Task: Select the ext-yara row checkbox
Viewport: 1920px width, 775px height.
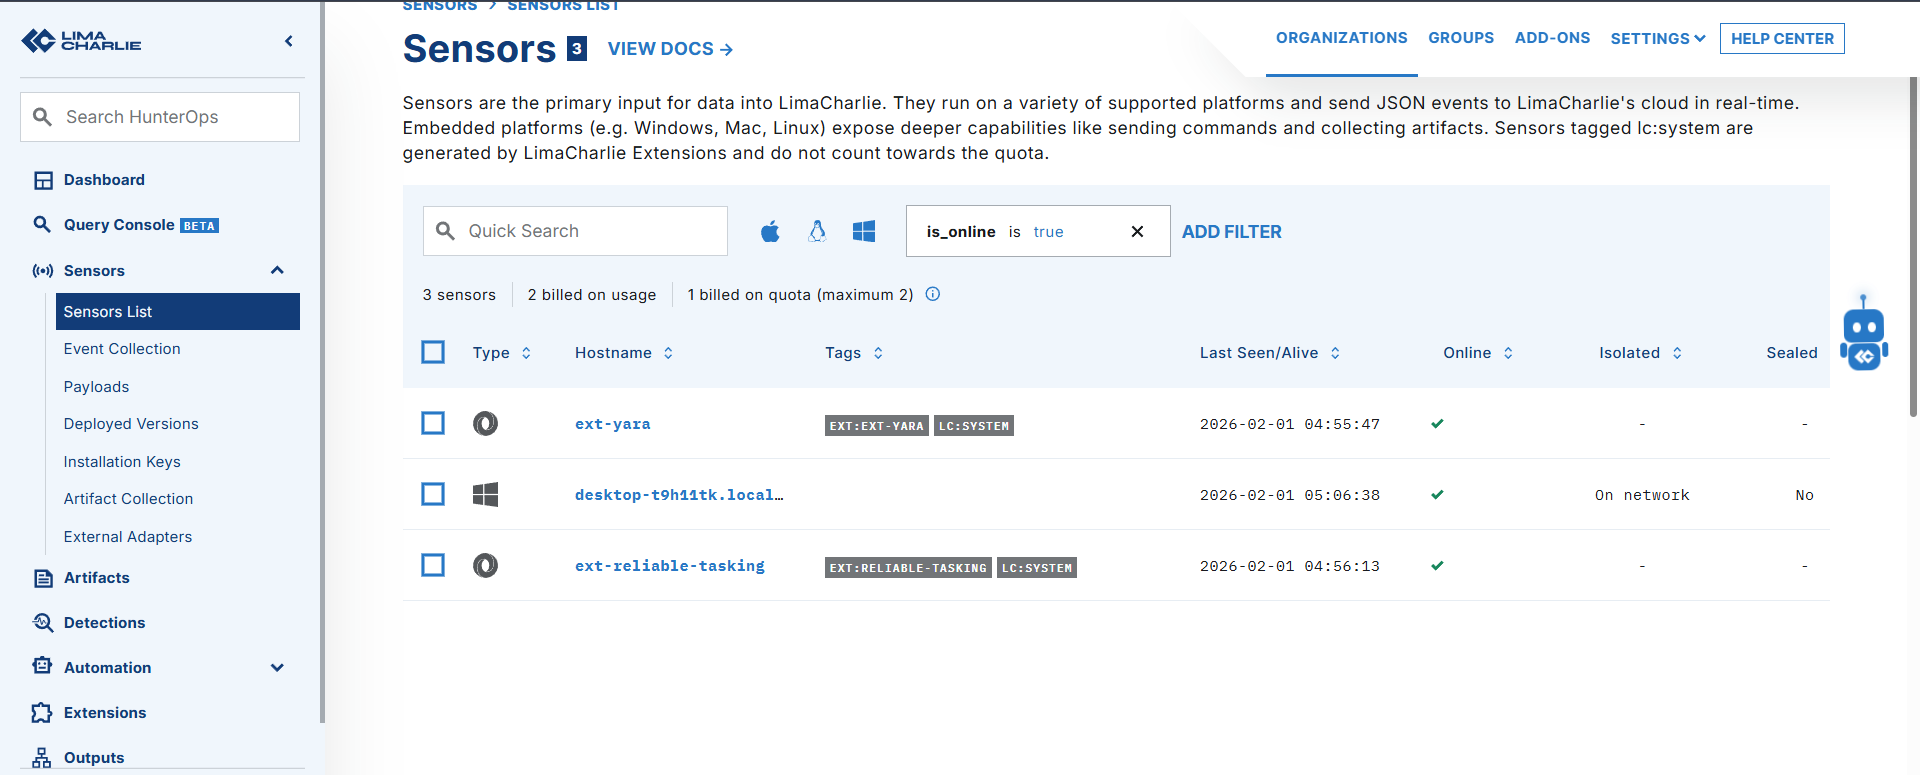Action: [x=433, y=423]
